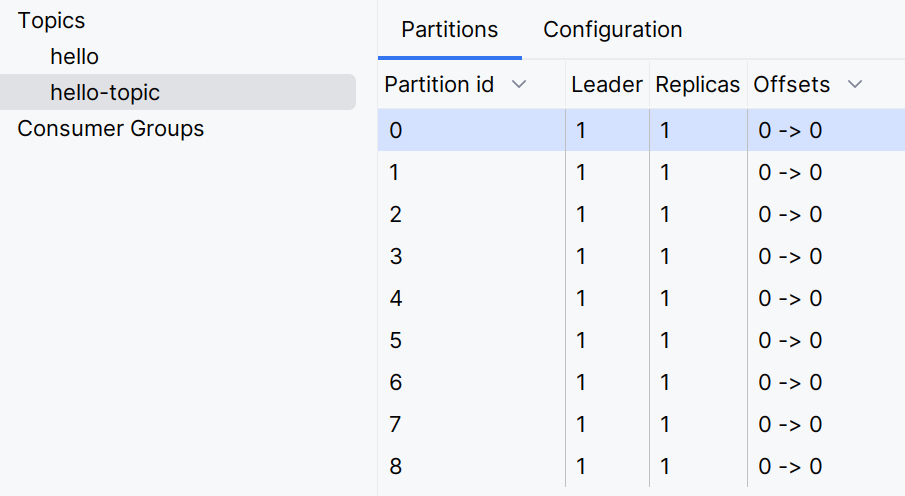Open the Consumer Groups node
This screenshot has height=496, width=905.
point(110,129)
